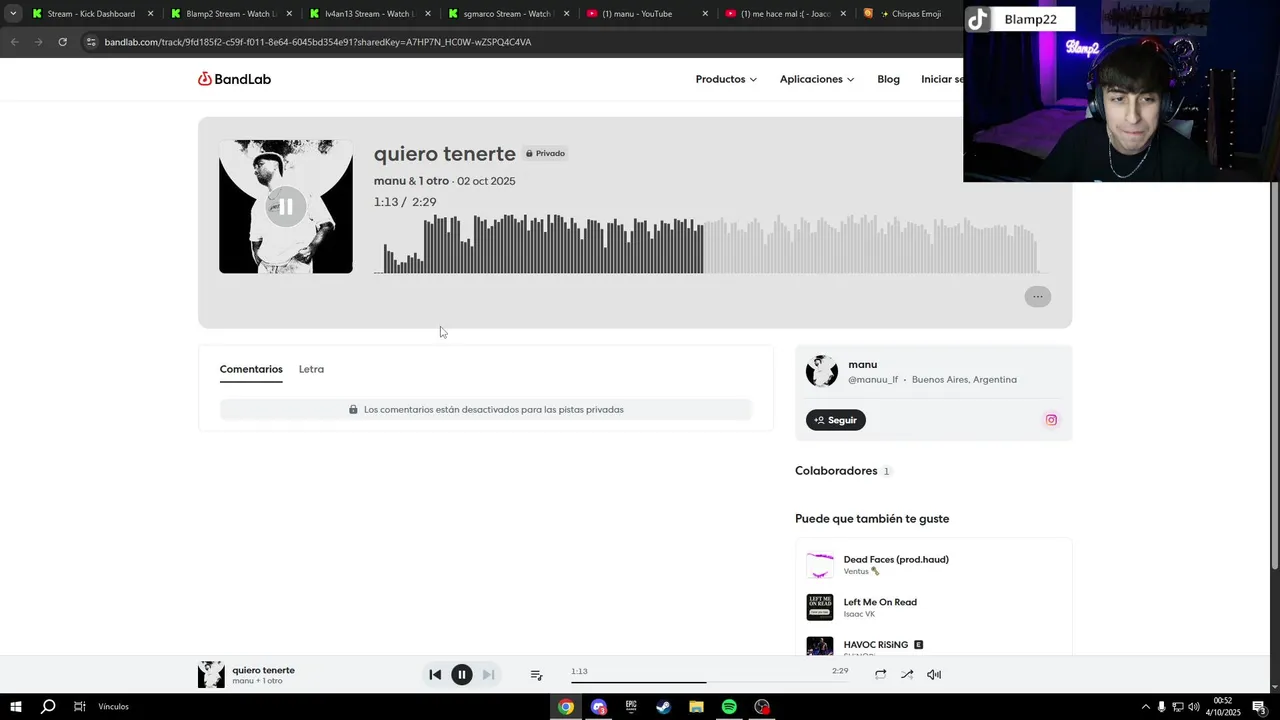Go back in browser history
This screenshot has width=1280, height=720.
pyautogui.click(x=14, y=42)
